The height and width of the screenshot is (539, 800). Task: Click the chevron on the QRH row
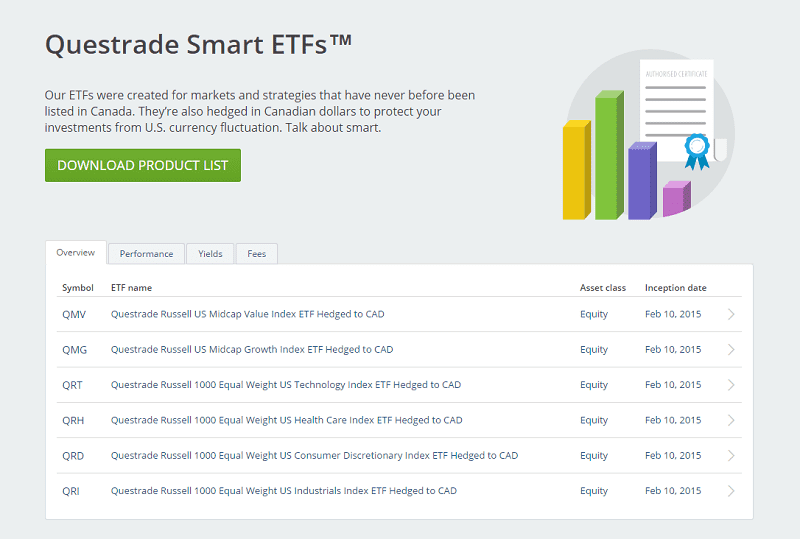(731, 420)
